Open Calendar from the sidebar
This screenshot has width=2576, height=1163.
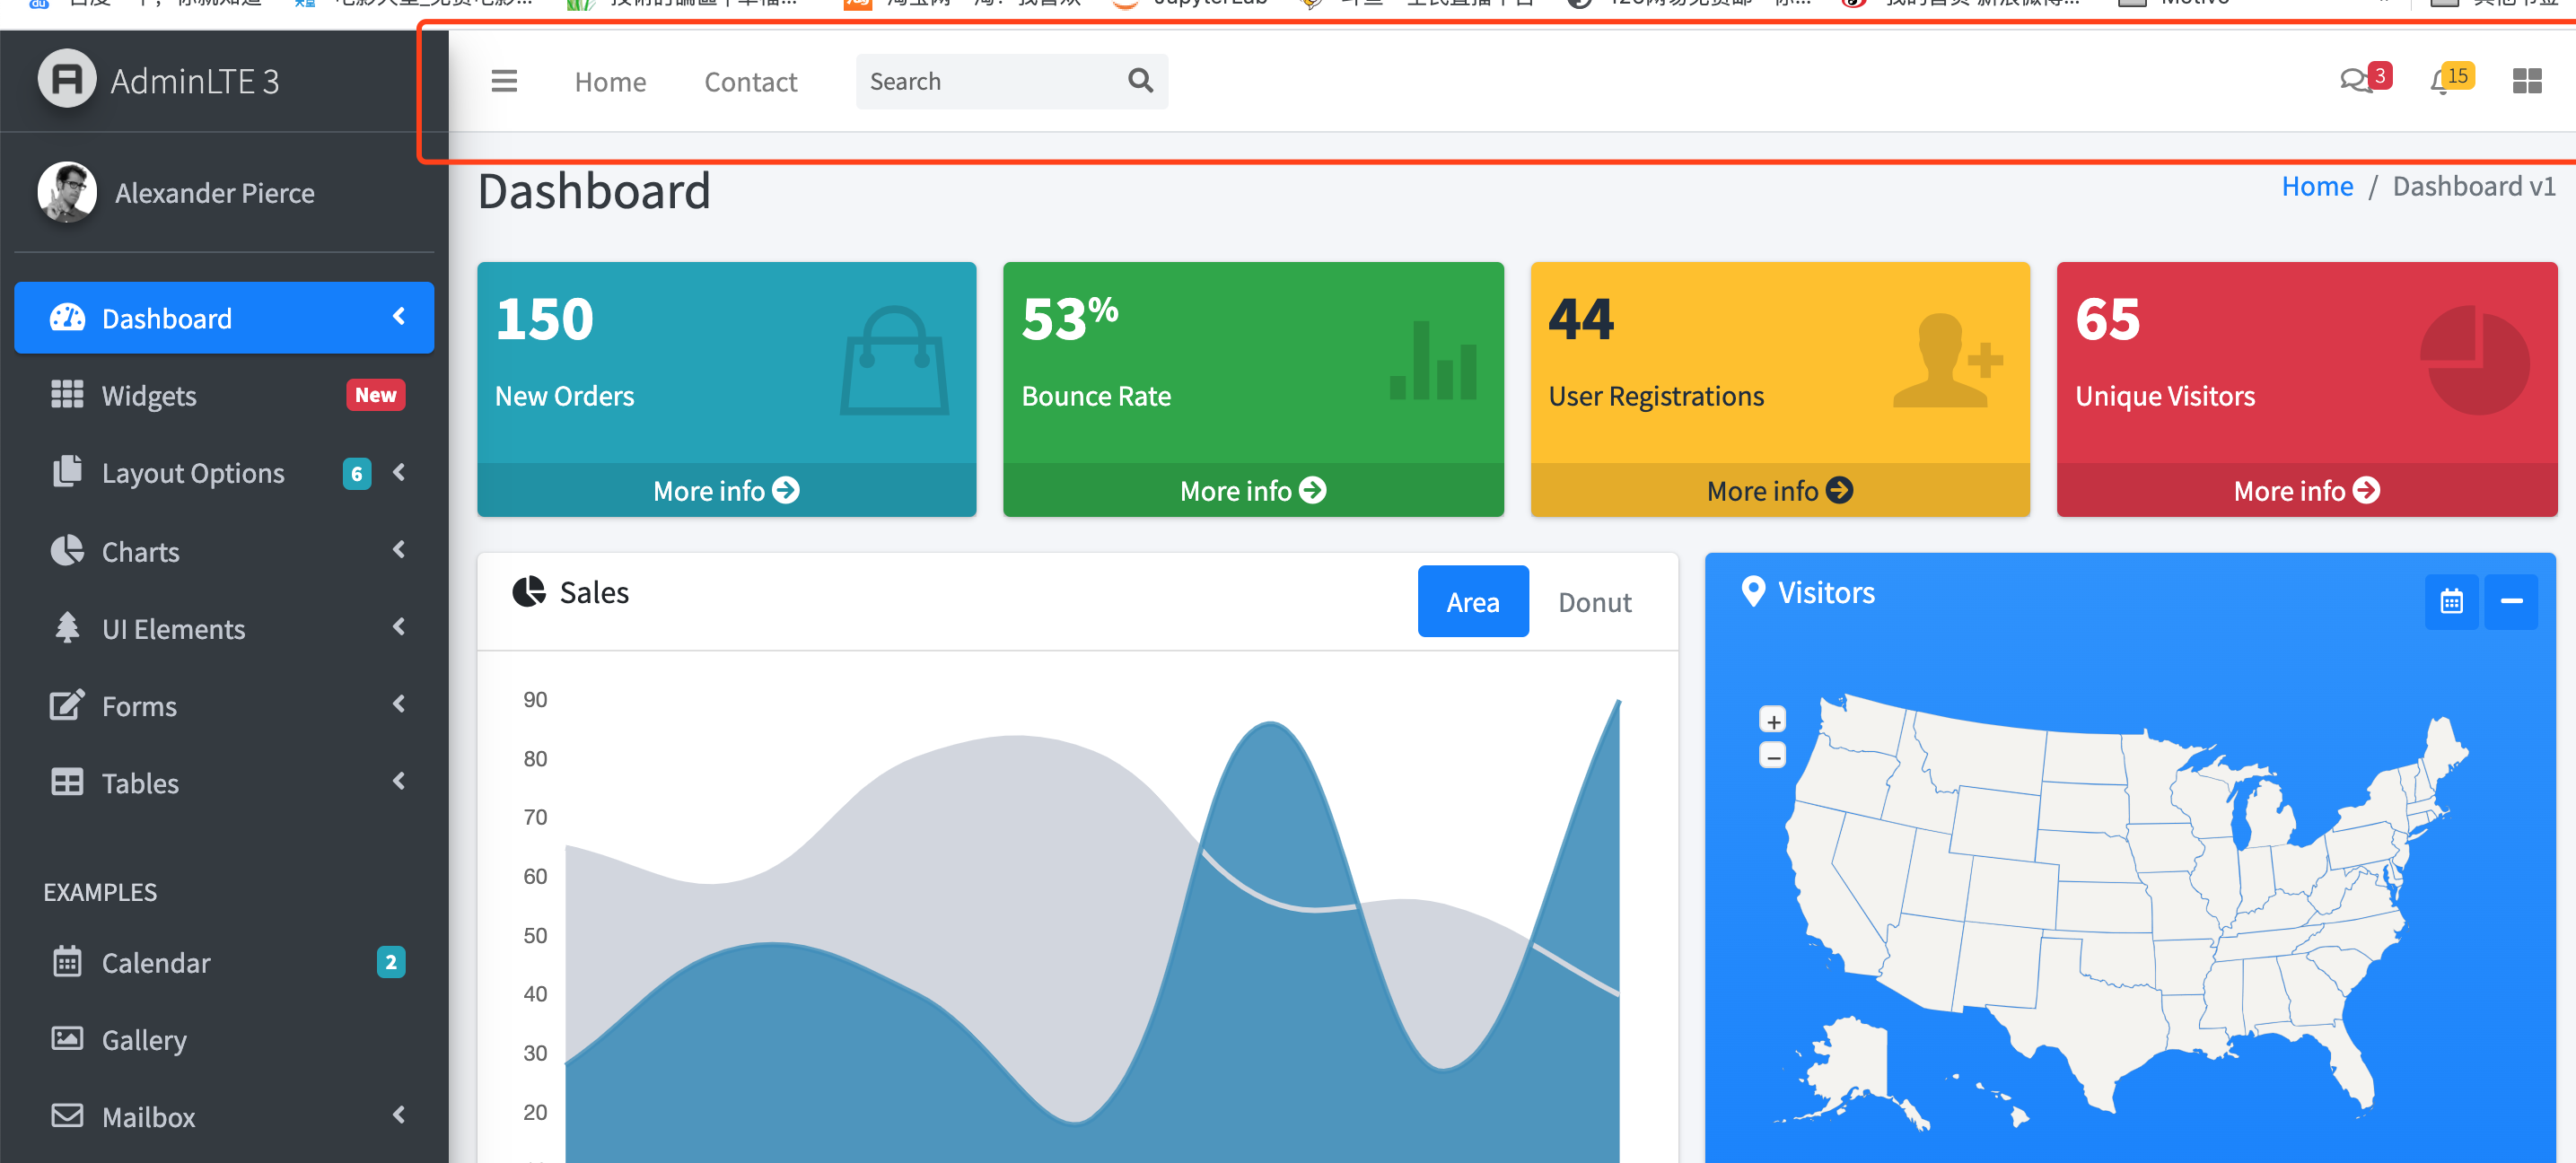156,963
